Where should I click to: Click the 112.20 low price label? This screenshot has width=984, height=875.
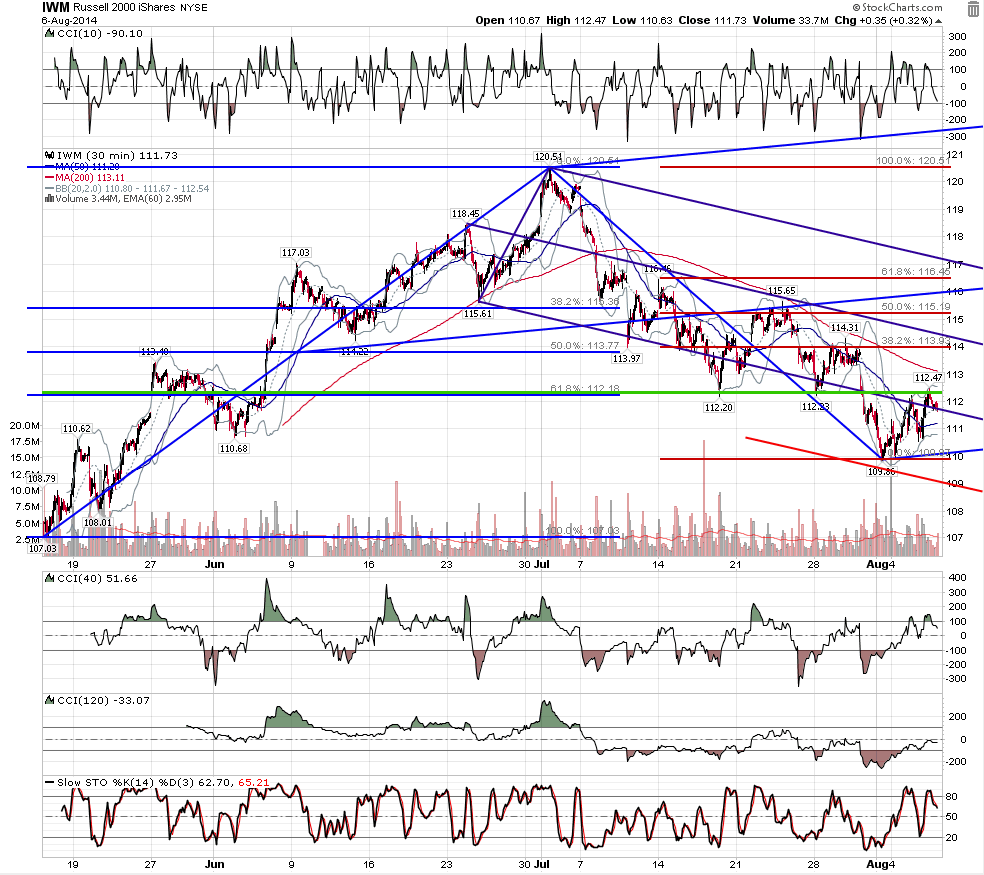coord(719,407)
